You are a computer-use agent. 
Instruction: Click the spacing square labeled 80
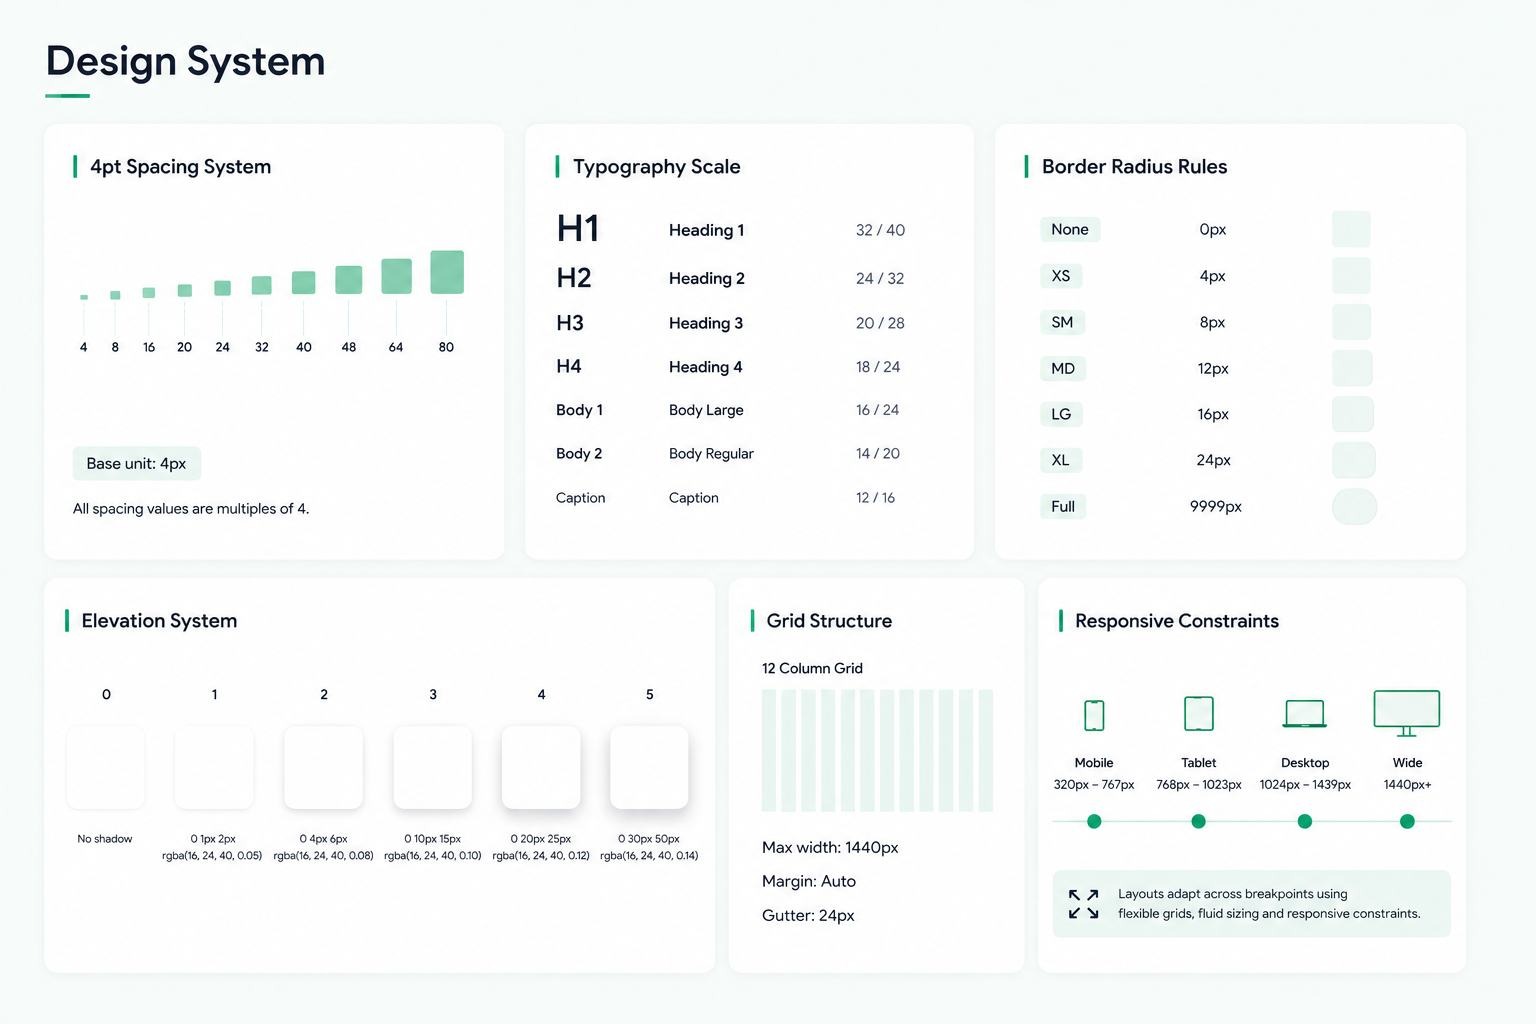tap(447, 272)
